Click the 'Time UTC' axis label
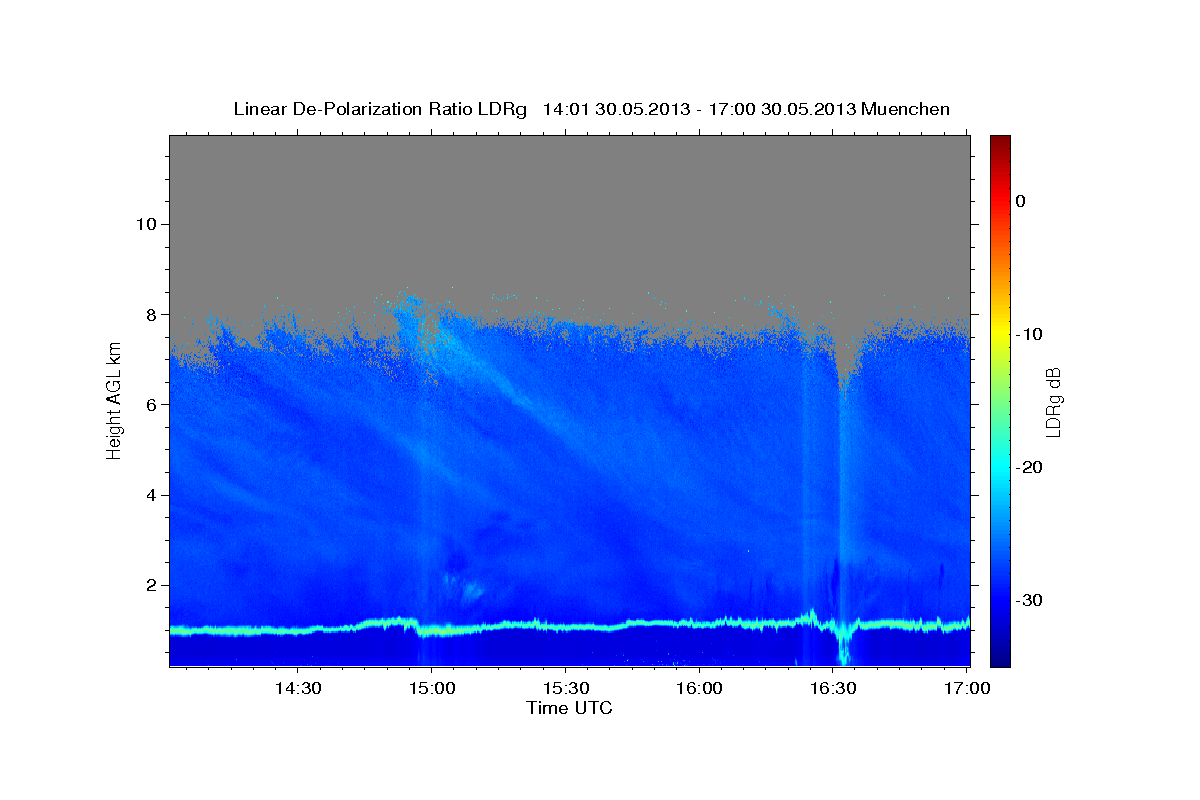Viewport: 1200px width, 800px height. pyautogui.click(x=569, y=708)
